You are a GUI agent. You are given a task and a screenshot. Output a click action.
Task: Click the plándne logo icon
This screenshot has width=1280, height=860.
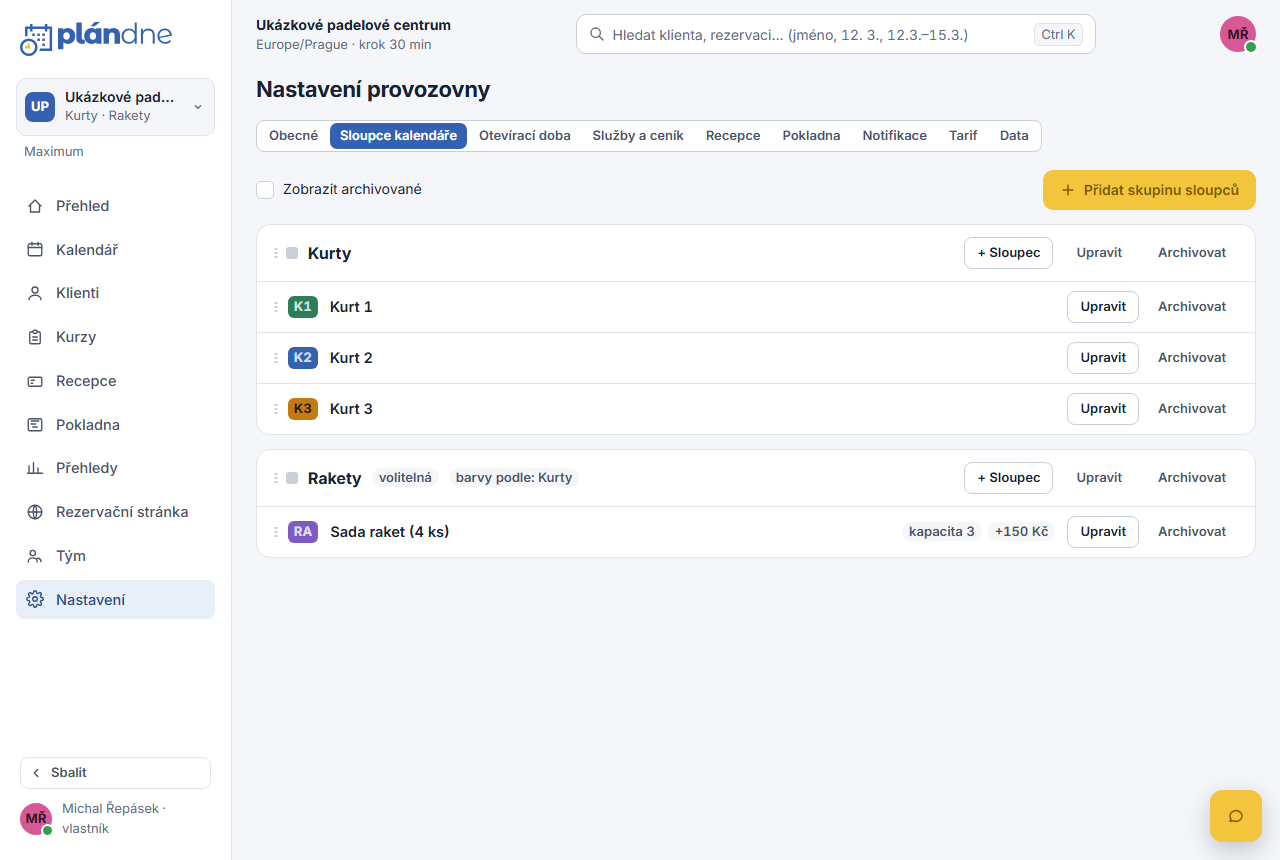35,38
